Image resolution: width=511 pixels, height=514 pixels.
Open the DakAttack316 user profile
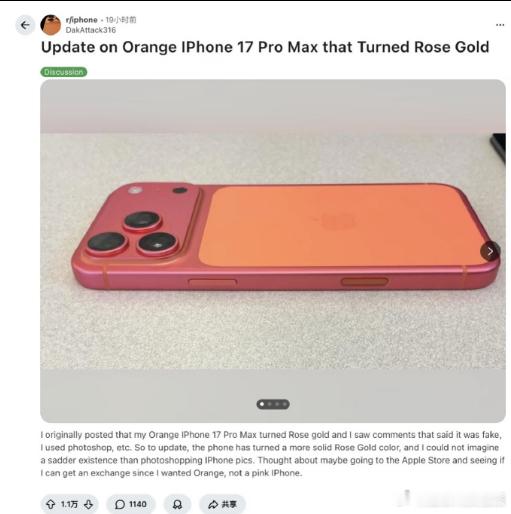[91, 30]
